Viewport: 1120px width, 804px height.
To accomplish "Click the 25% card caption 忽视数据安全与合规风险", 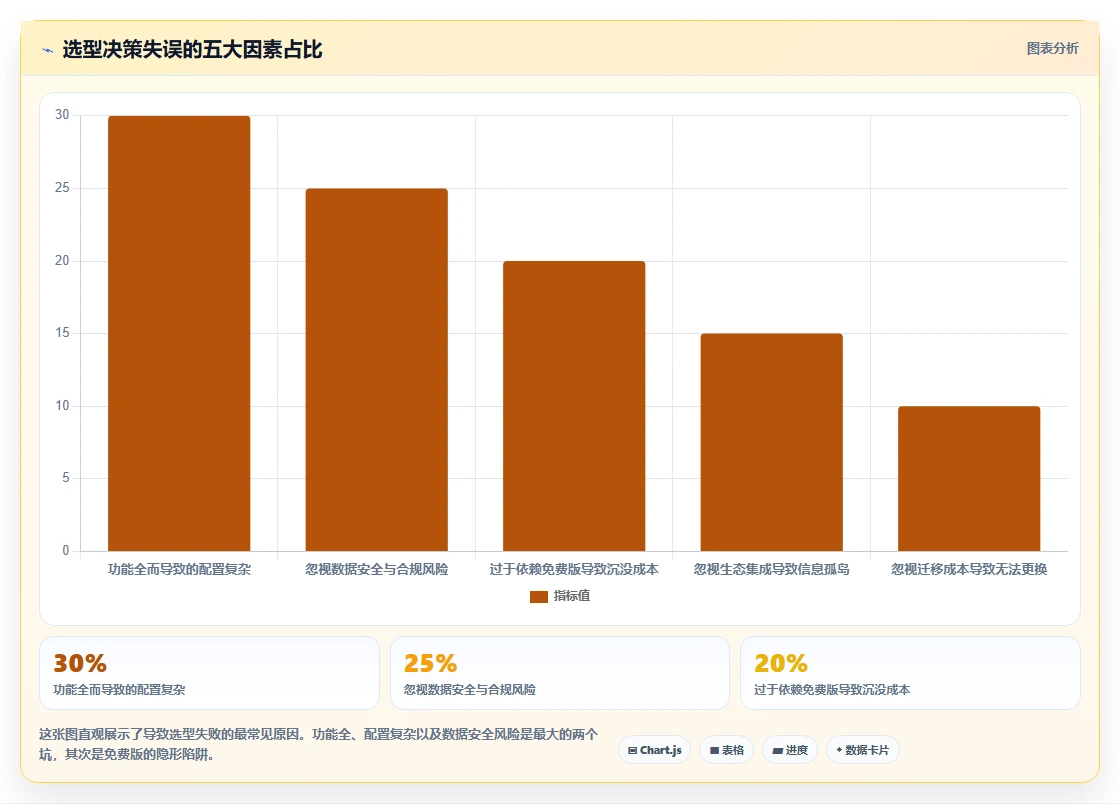I will (x=470, y=690).
